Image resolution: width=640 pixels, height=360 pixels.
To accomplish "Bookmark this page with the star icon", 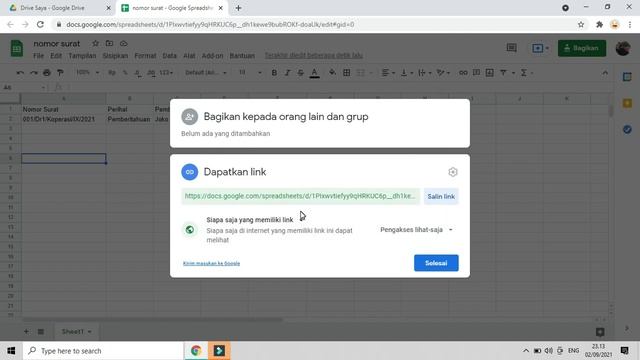I will [581, 24].
